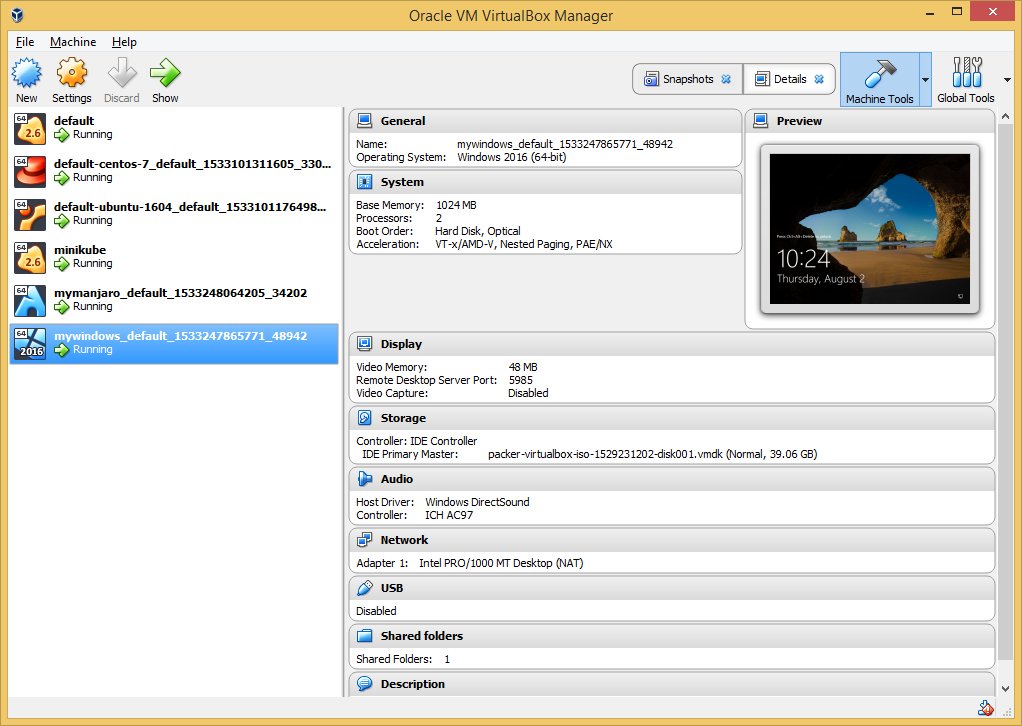Click the USB section plug icon
This screenshot has height=726, width=1022.
click(x=365, y=588)
